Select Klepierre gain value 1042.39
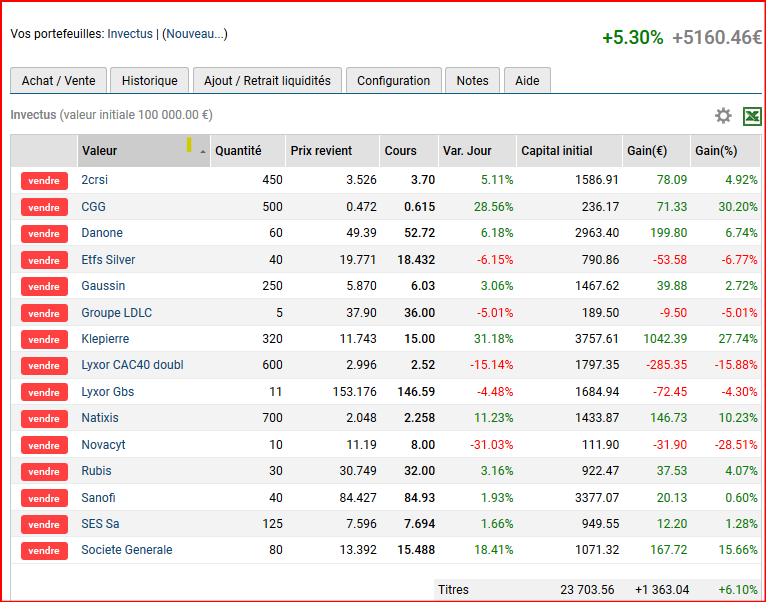This screenshot has height=602, width=766. [664, 339]
